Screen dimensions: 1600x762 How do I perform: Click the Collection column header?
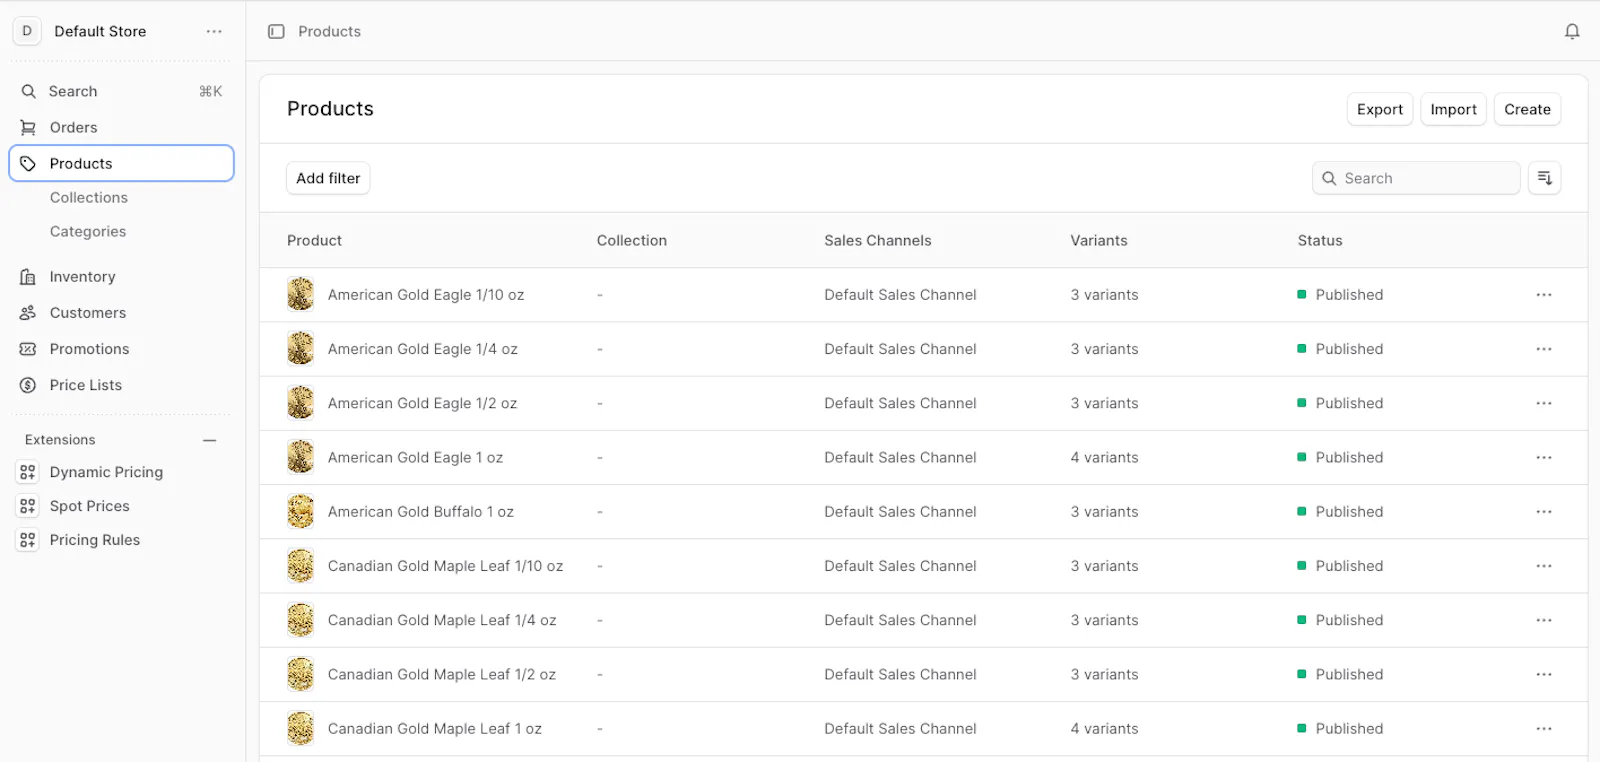632,240
